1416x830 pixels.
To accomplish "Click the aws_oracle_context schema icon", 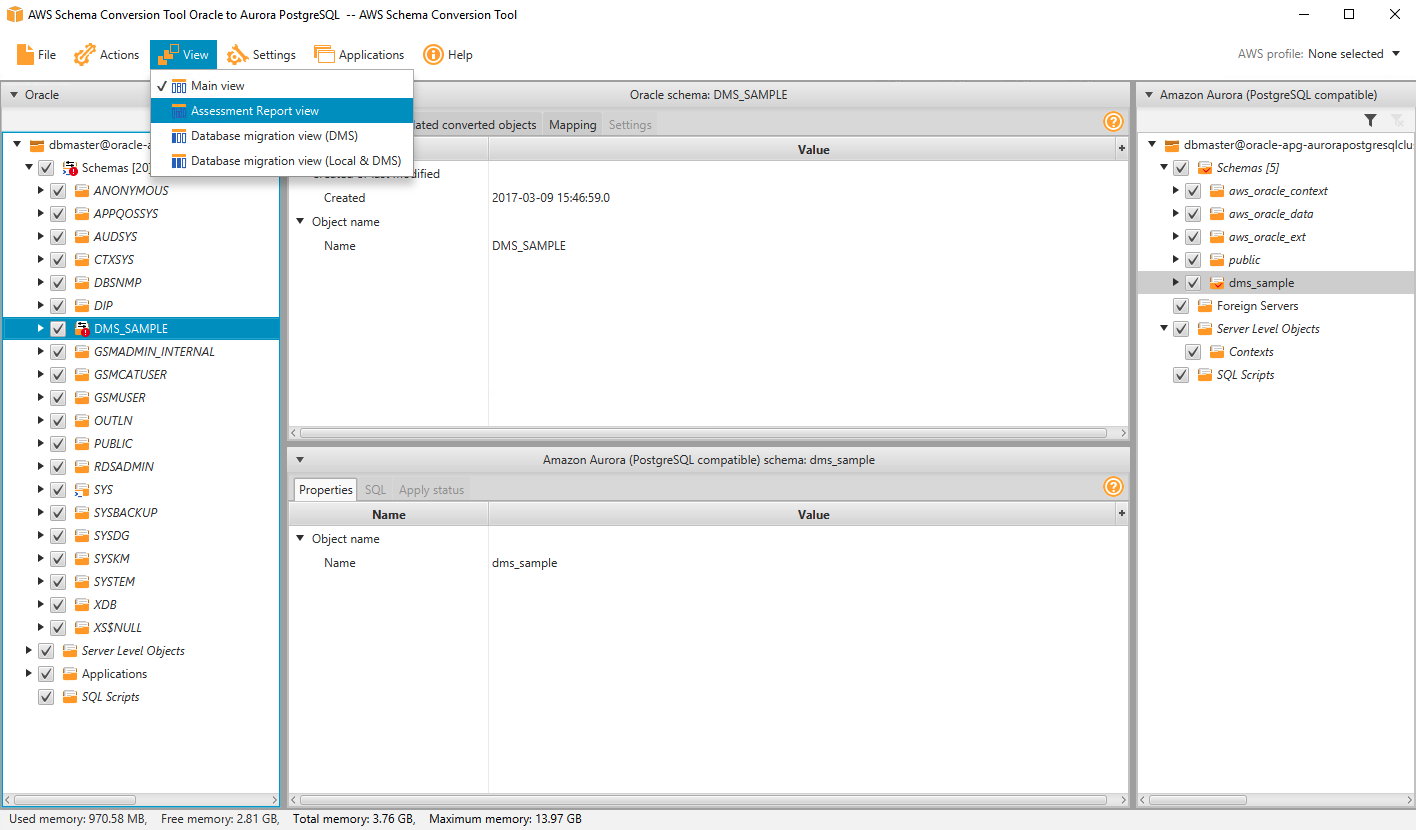I will click(1217, 191).
